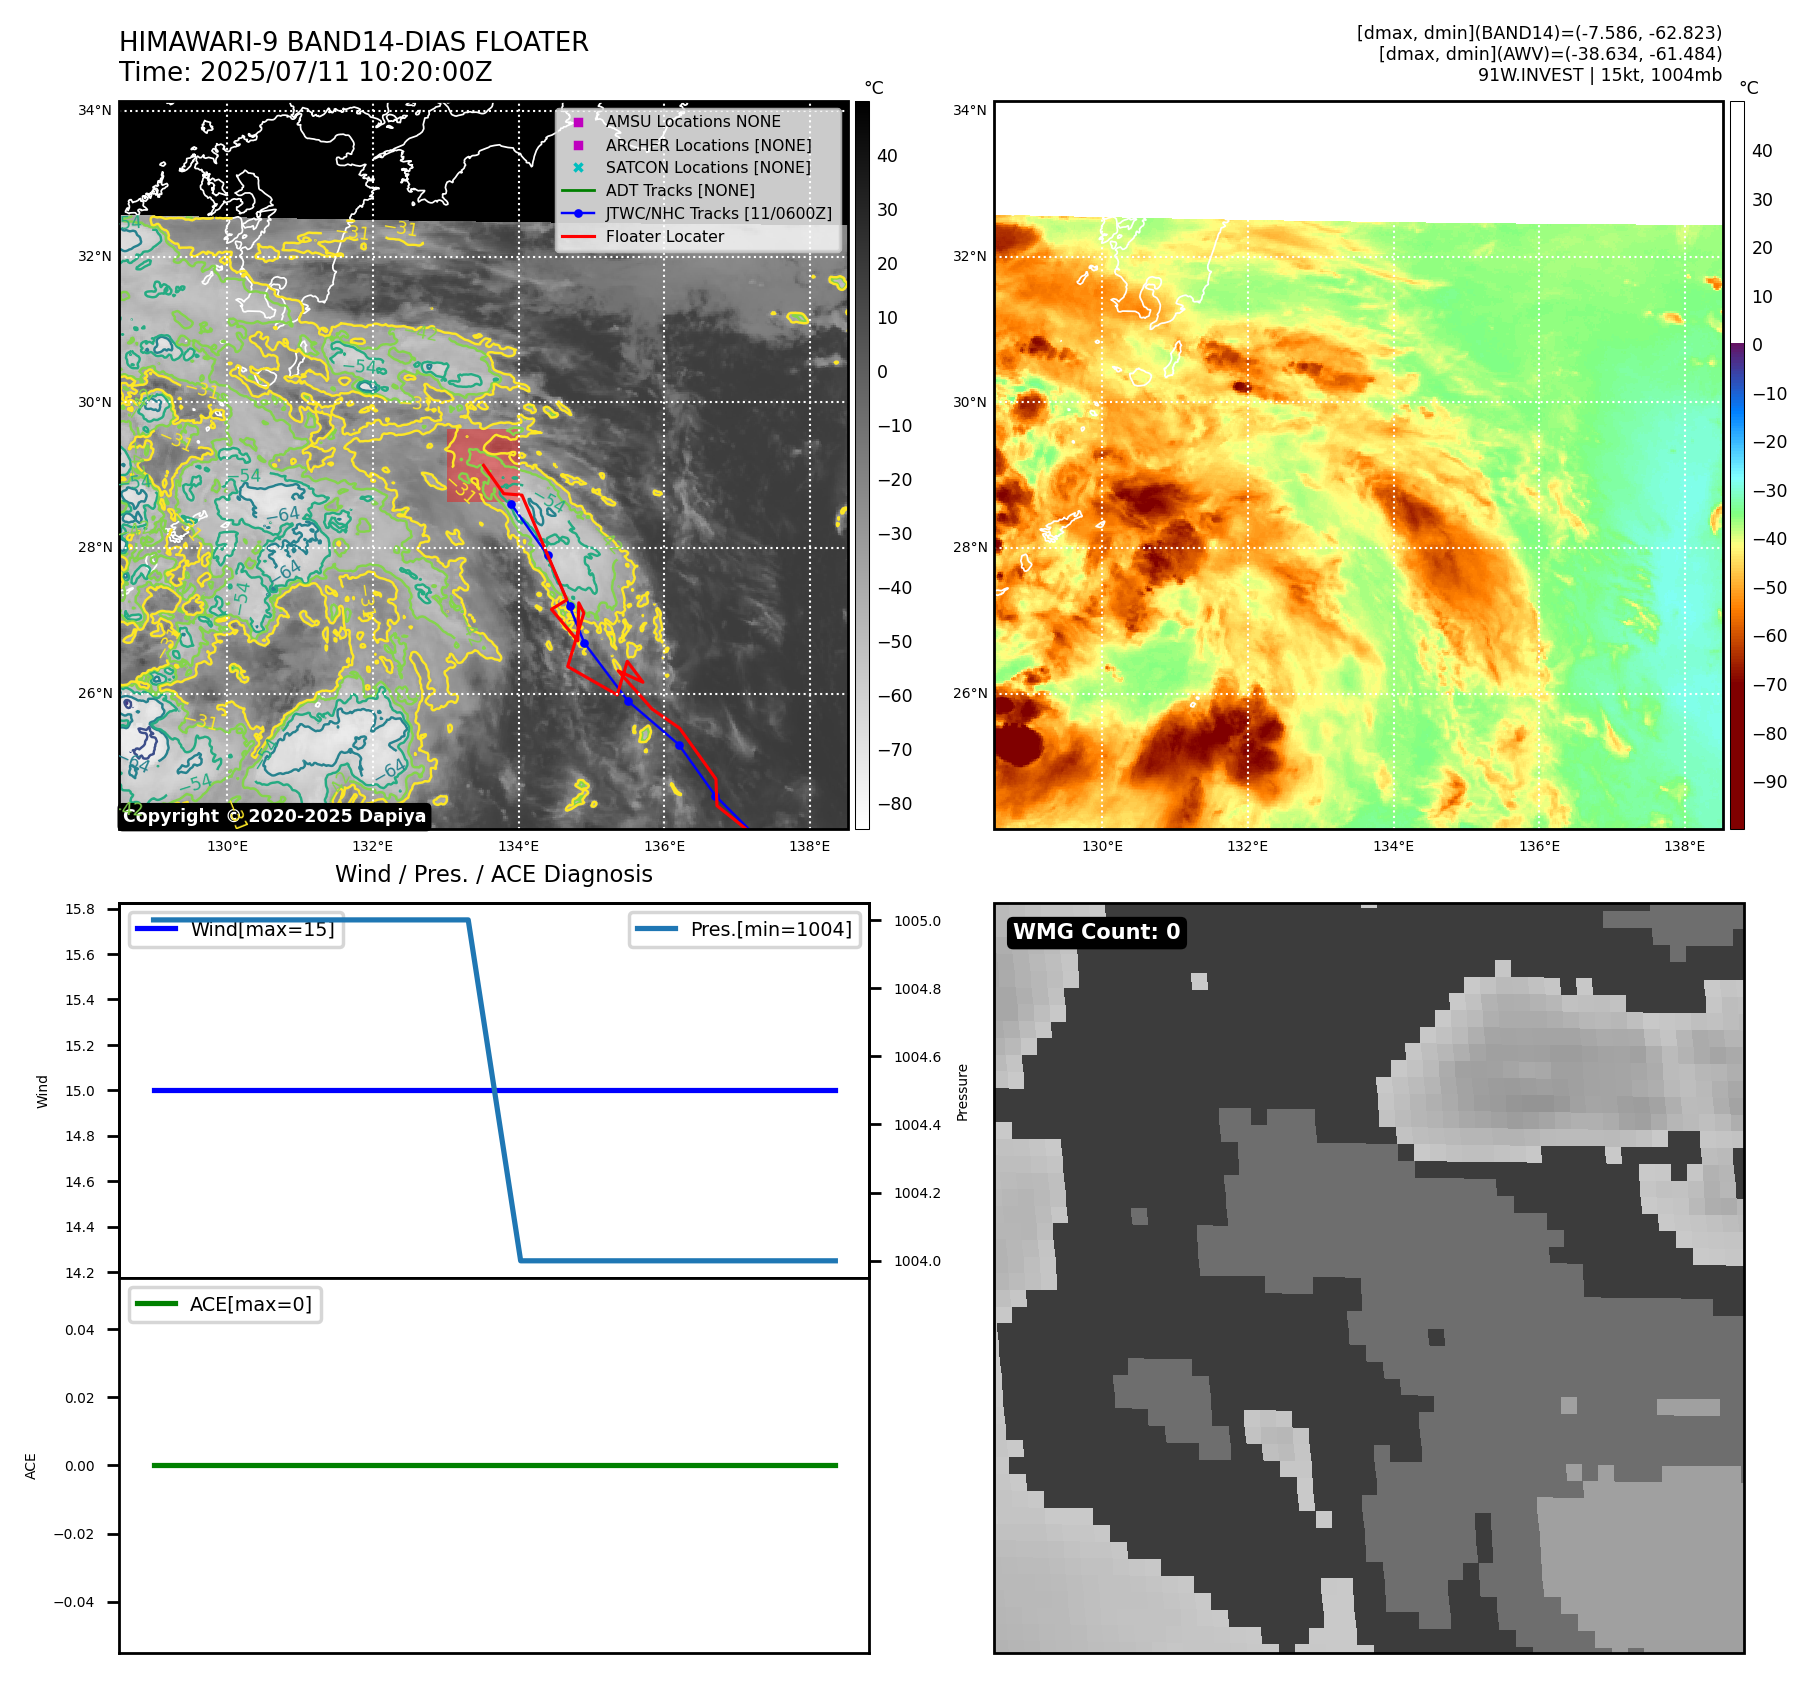Click the cyan SATCON x legend marker

[578, 168]
